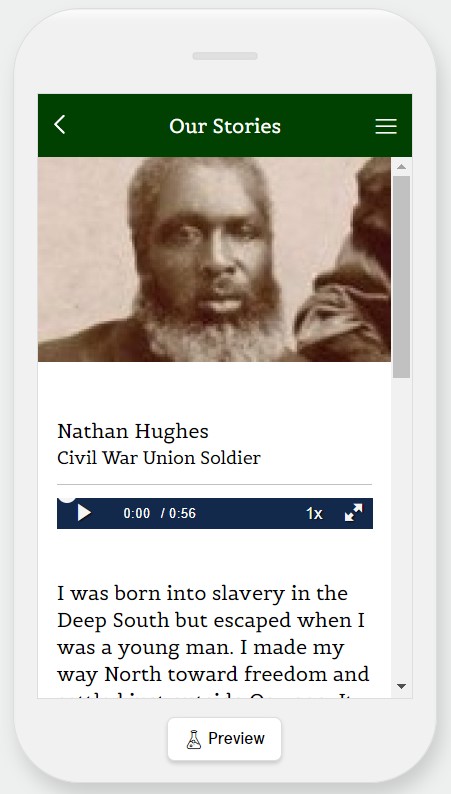Select the Nathan Hughes portrait photo
The width and height of the screenshot is (451, 794).
click(x=214, y=259)
